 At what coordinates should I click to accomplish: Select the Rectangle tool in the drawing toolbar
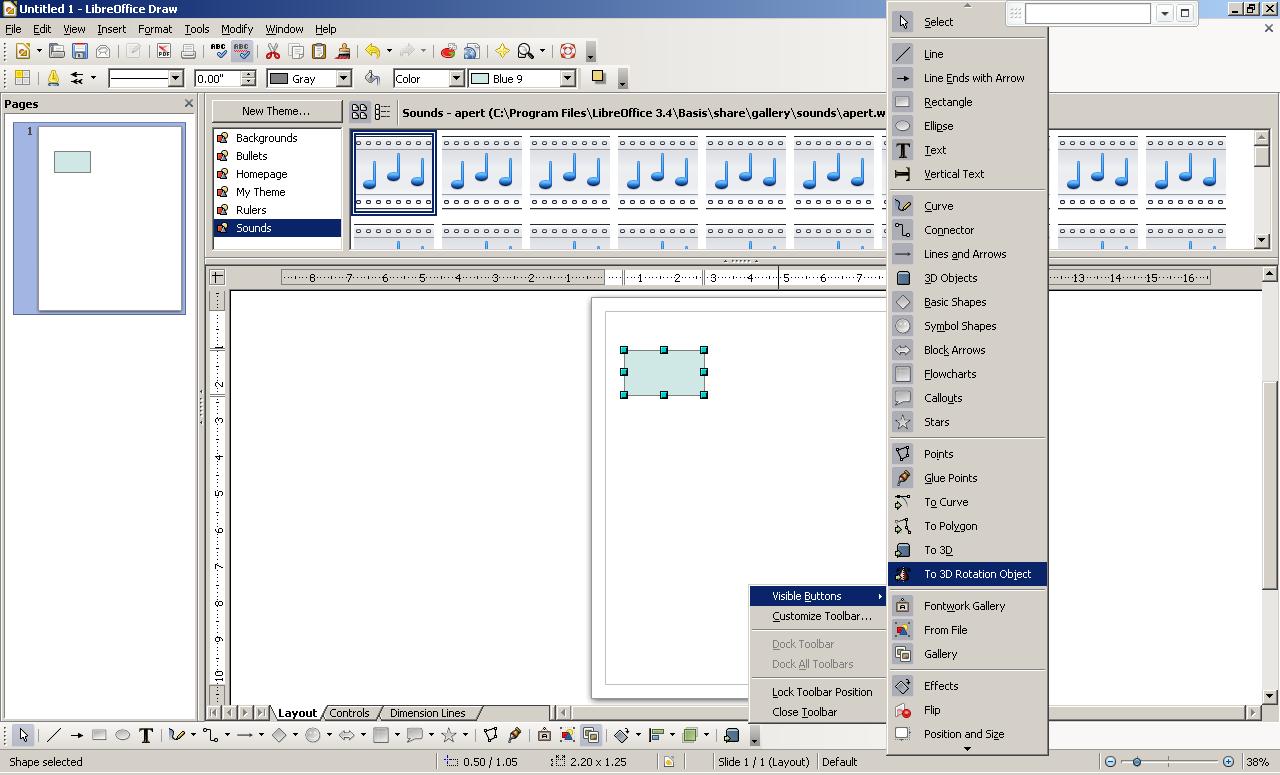(98, 735)
